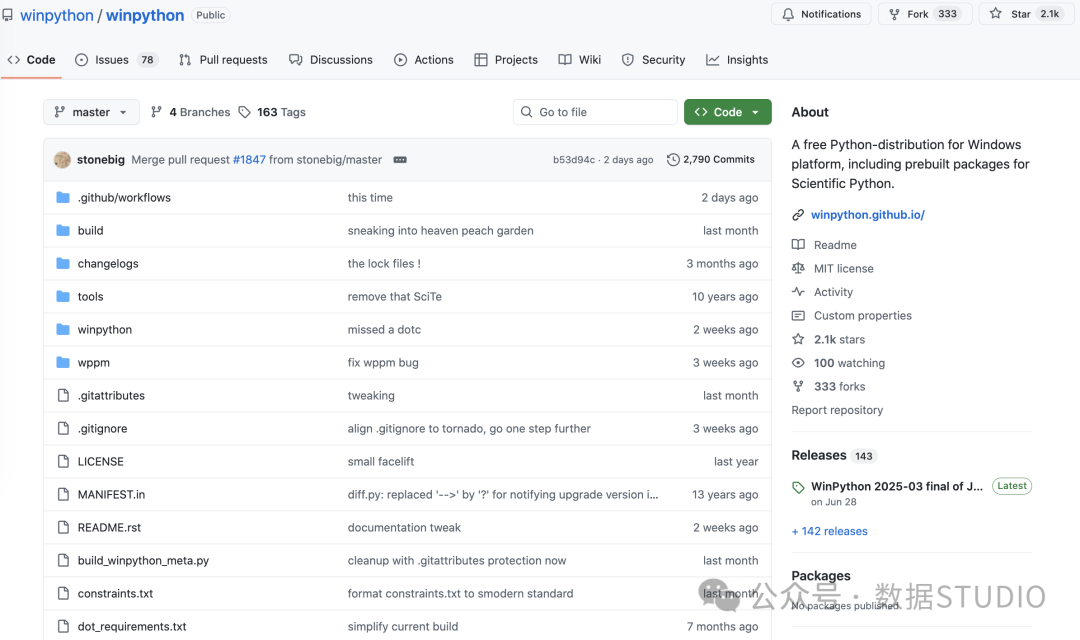The width and height of the screenshot is (1080, 640).
Task: Open pull request #1847 link
Action: (x=249, y=160)
